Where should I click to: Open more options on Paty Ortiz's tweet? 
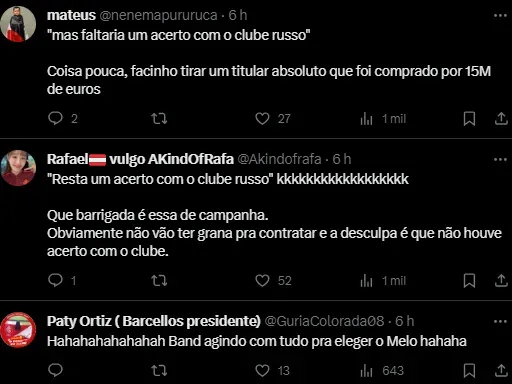(500, 321)
